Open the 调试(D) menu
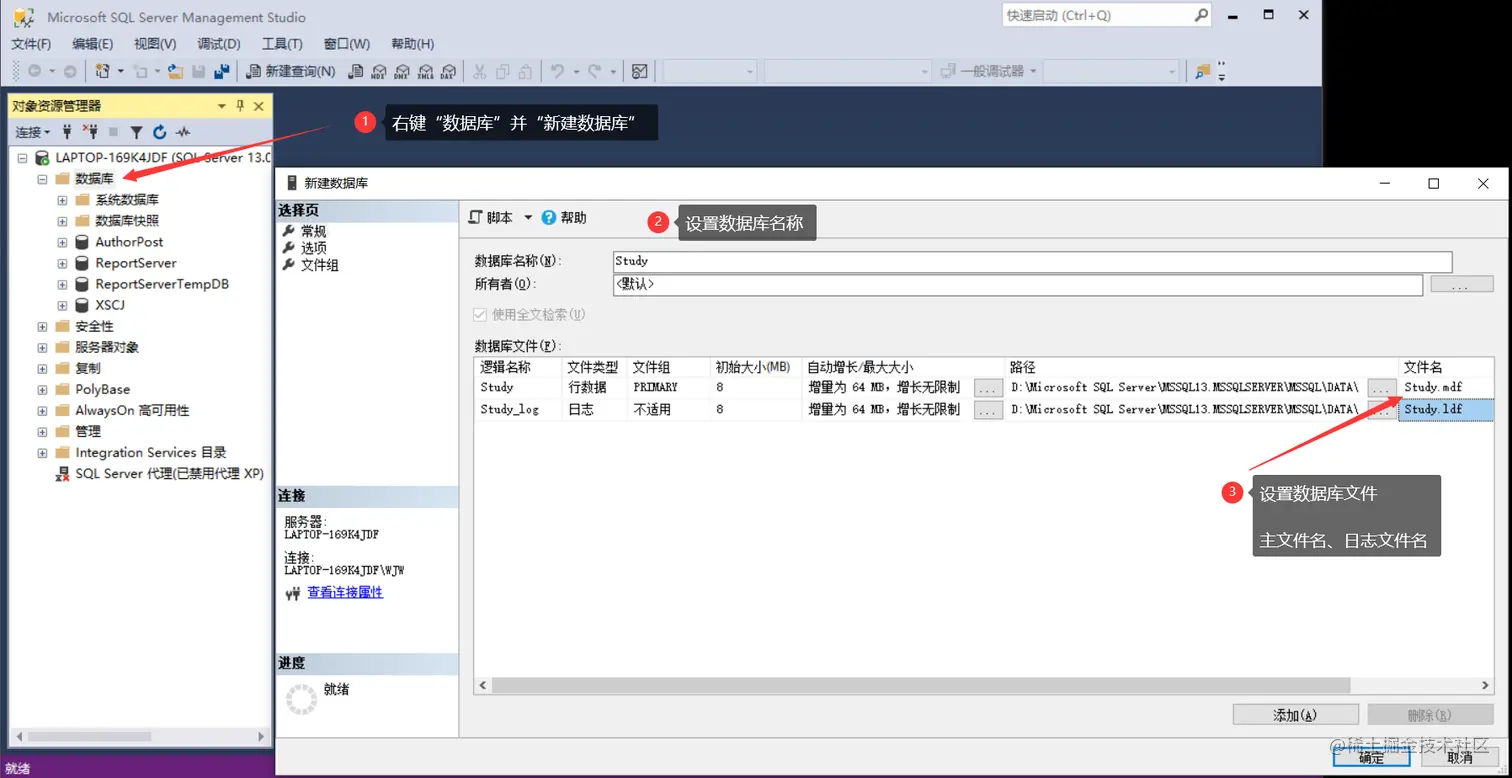The image size is (1512, 778). click(219, 44)
